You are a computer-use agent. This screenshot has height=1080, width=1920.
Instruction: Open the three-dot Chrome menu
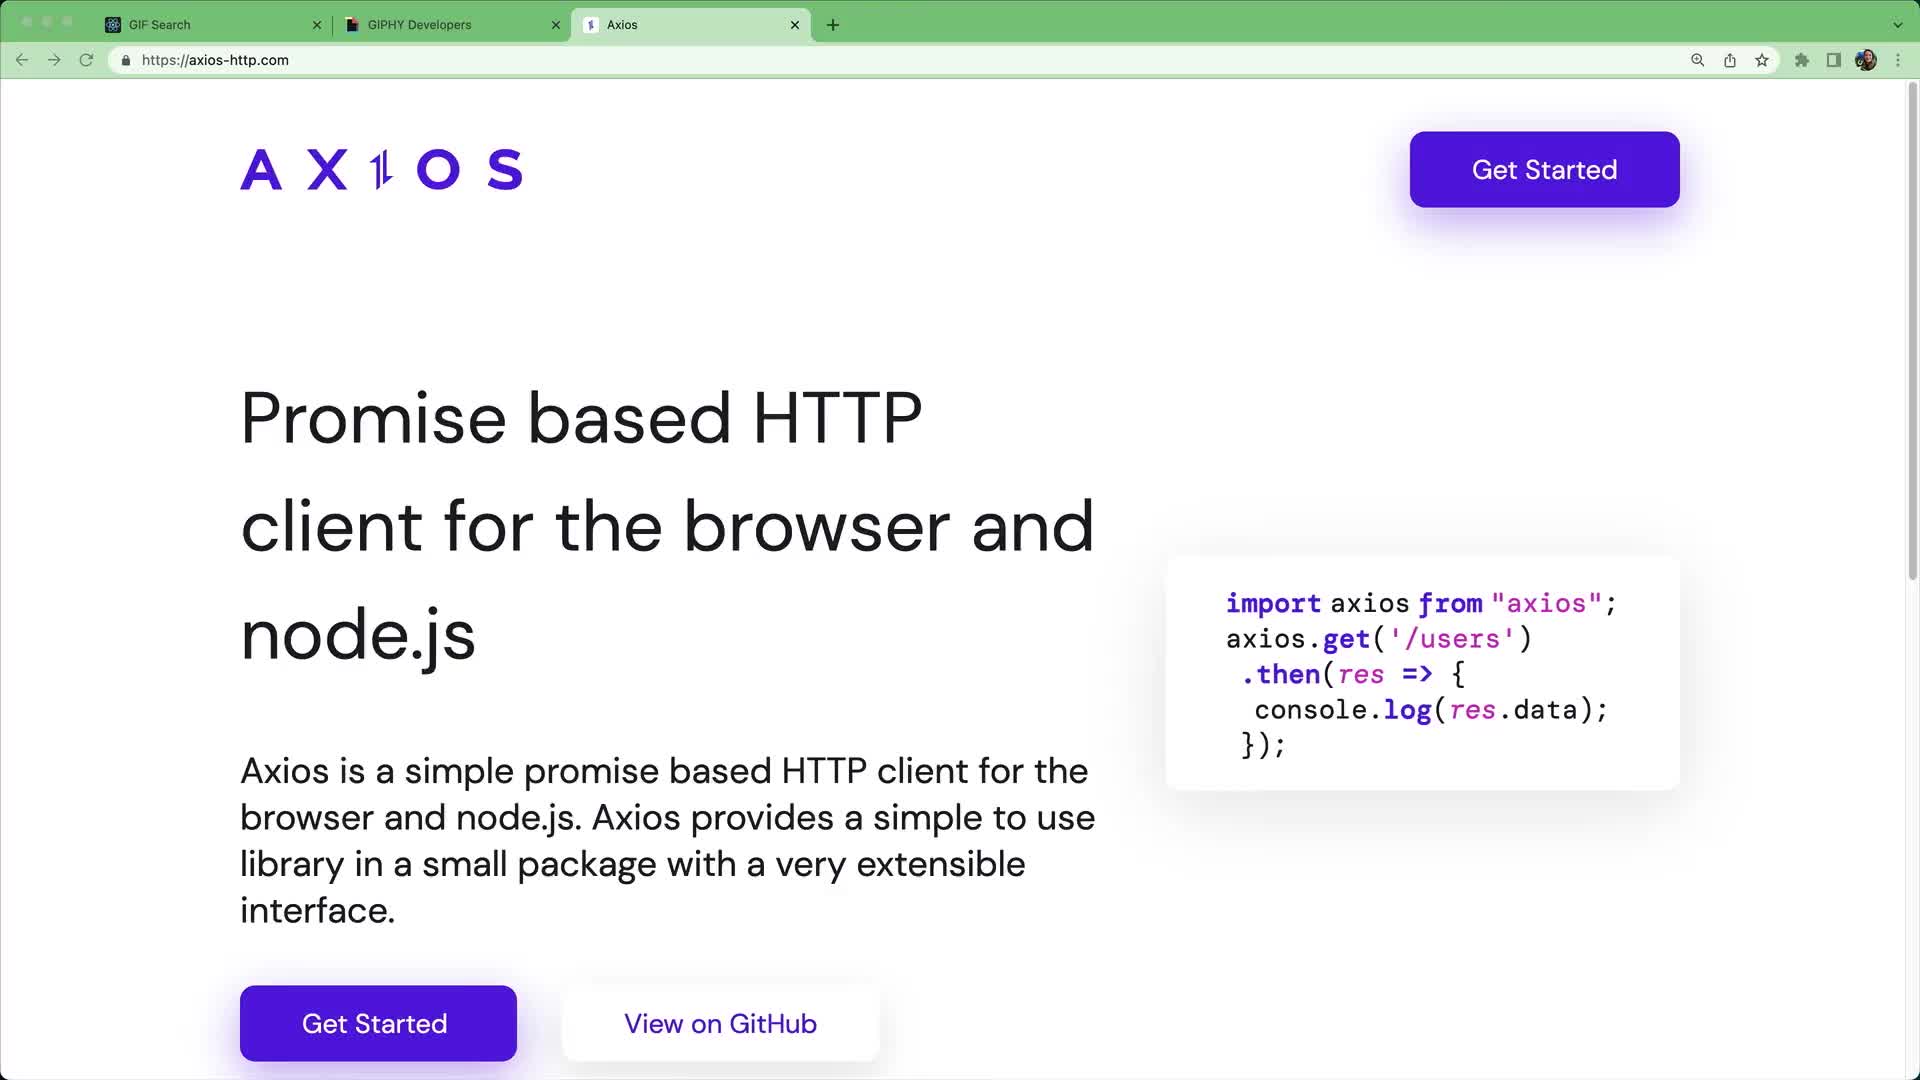pyautogui.click(x=1898, y=60)
